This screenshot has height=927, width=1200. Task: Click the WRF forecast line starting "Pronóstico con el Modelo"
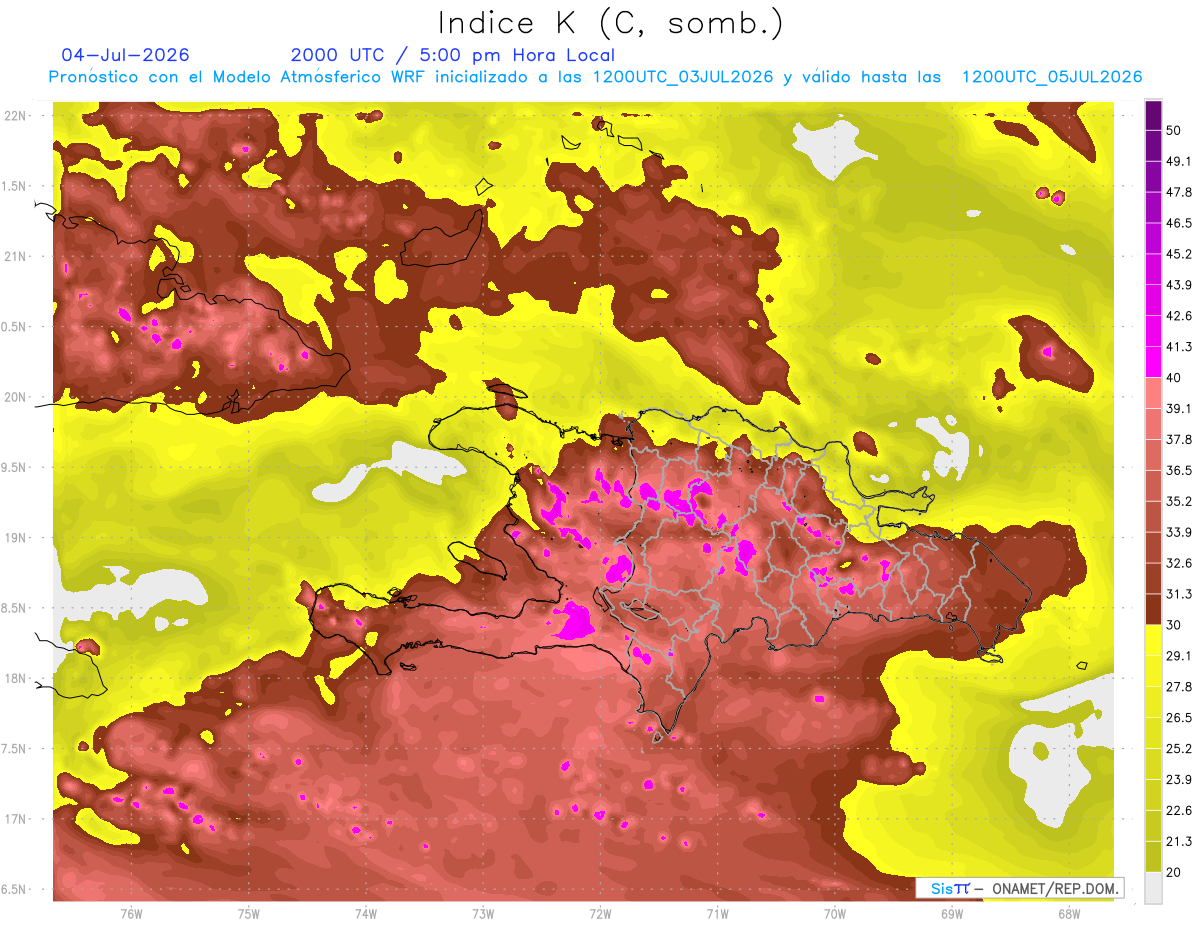coord(596,77)
